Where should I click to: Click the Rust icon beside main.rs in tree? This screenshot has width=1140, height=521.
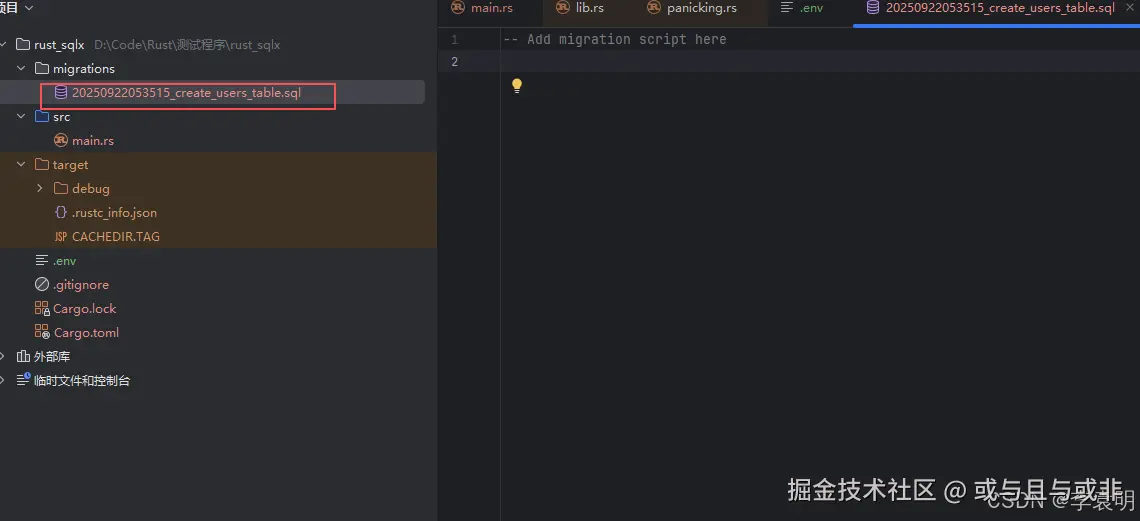(x=61, y=140)
